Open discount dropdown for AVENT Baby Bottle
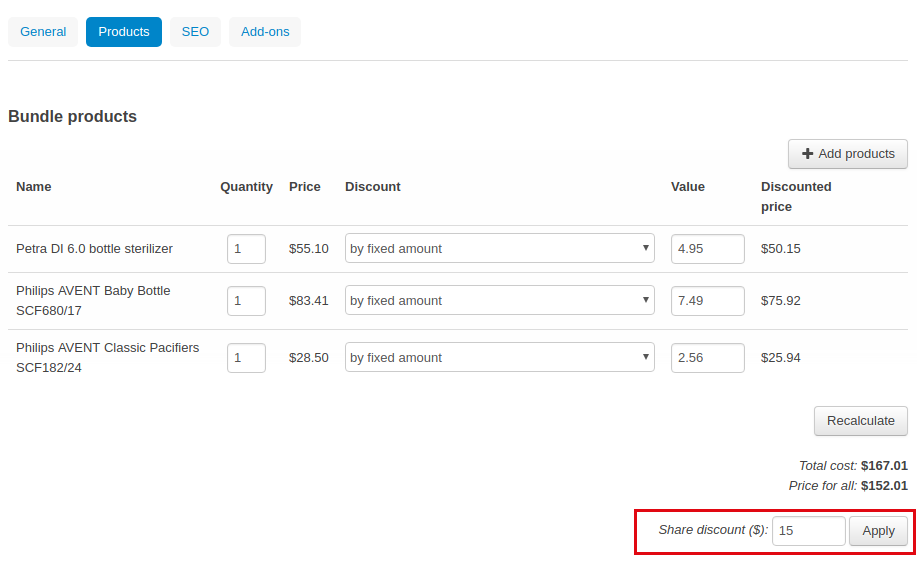The width and height of the screenshot is (917, 576). 499,301
